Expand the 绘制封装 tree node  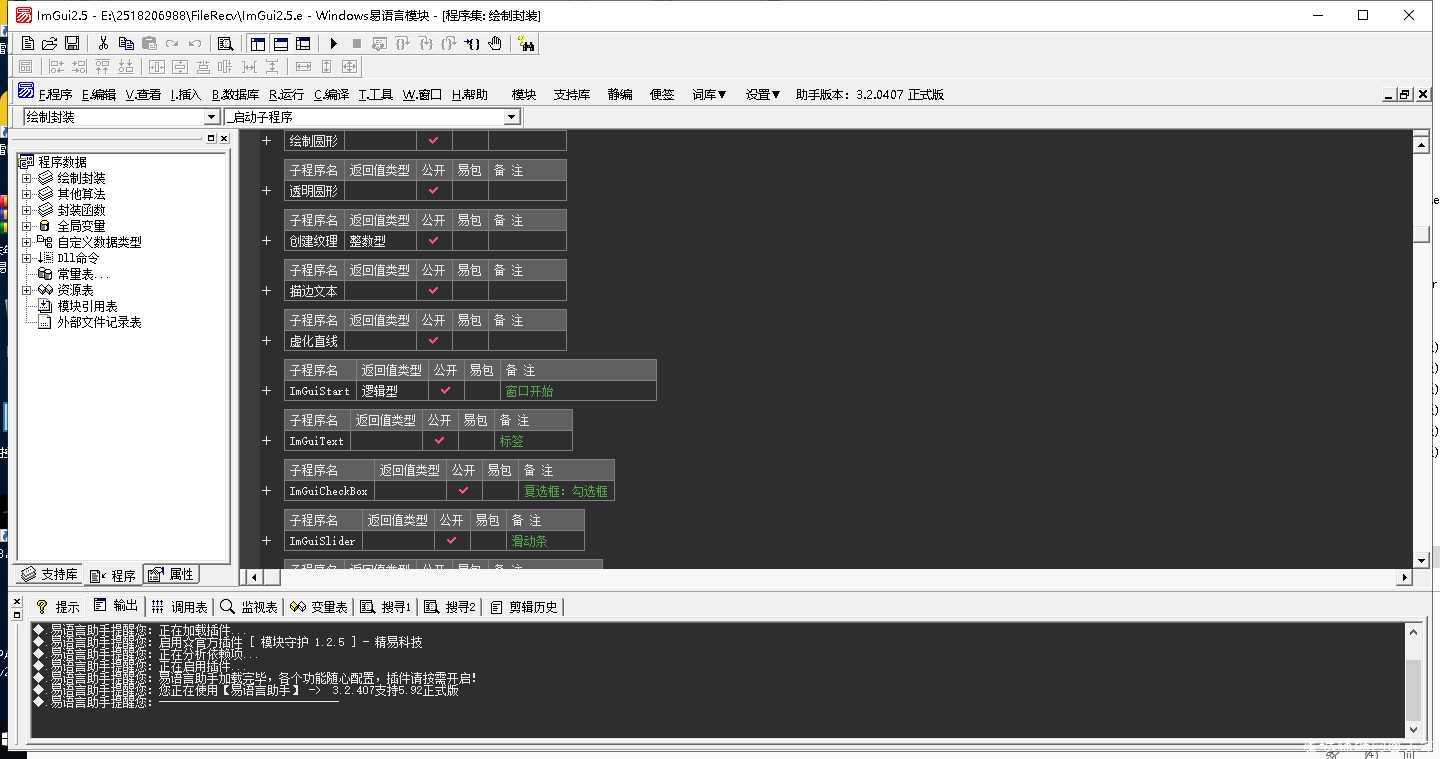pos(27,178)
